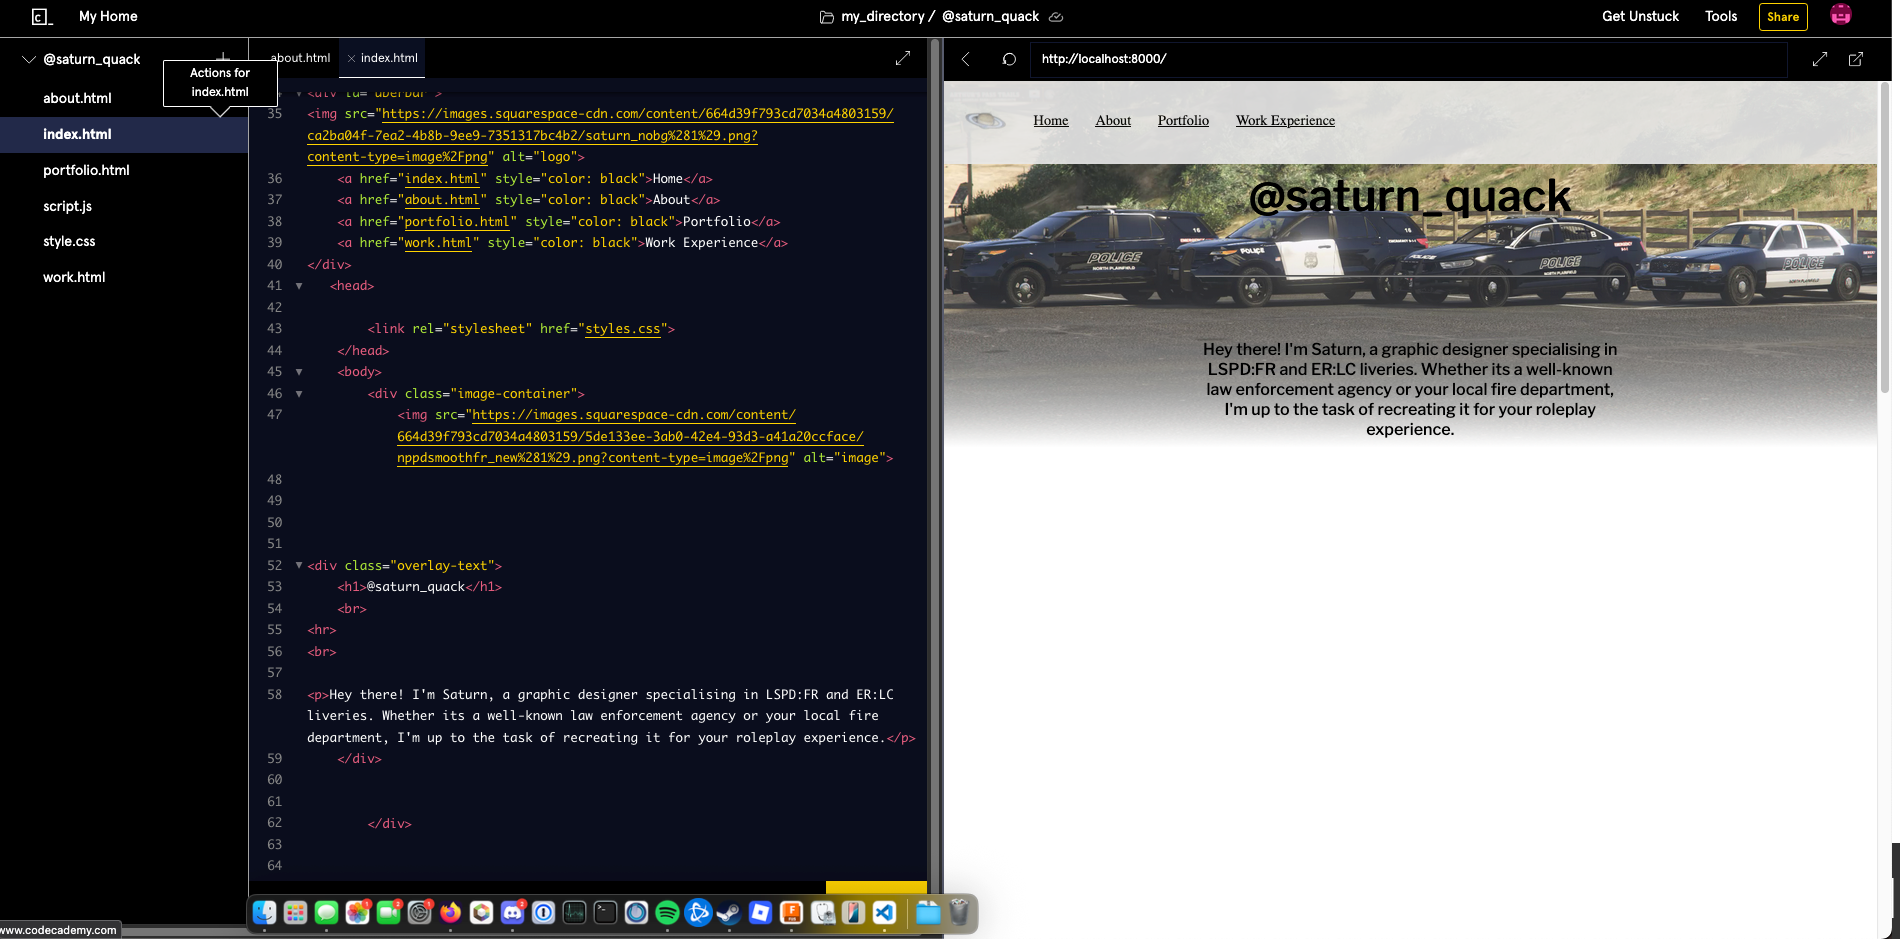Open work.html file
This screenshot has width=1900, height=939.
click(x=74, y=277)
